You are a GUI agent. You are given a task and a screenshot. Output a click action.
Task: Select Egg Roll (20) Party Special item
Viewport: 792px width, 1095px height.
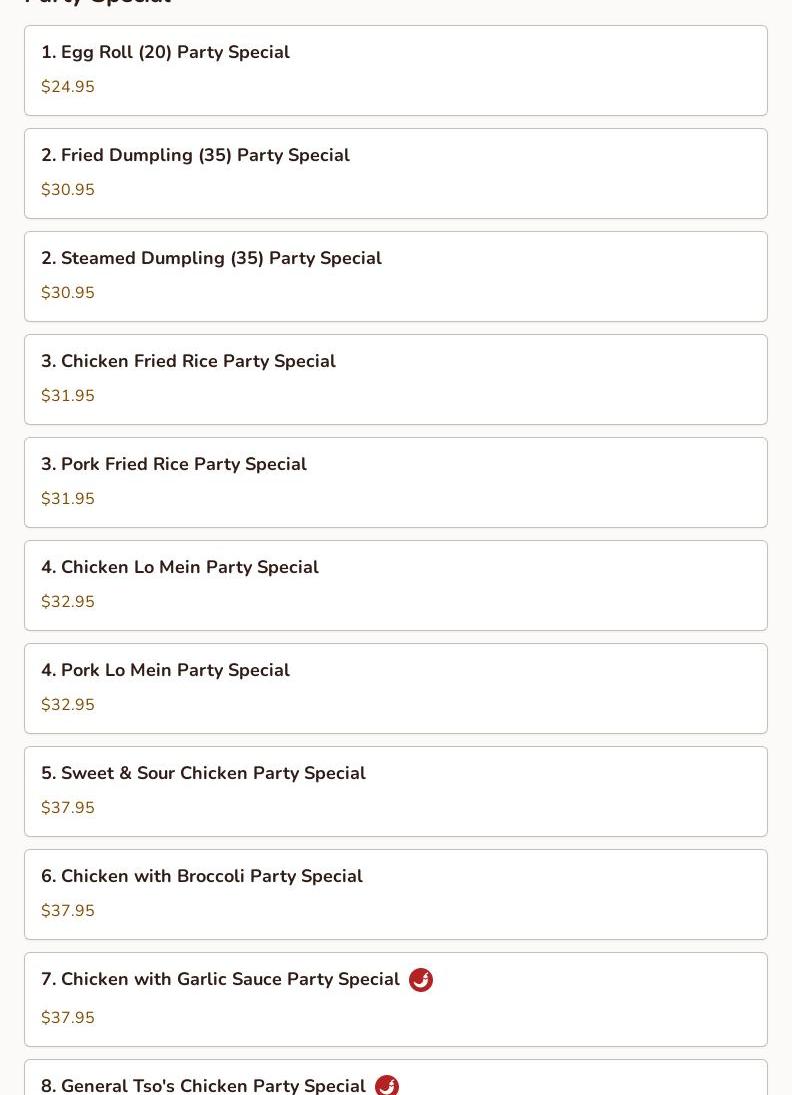396,71
